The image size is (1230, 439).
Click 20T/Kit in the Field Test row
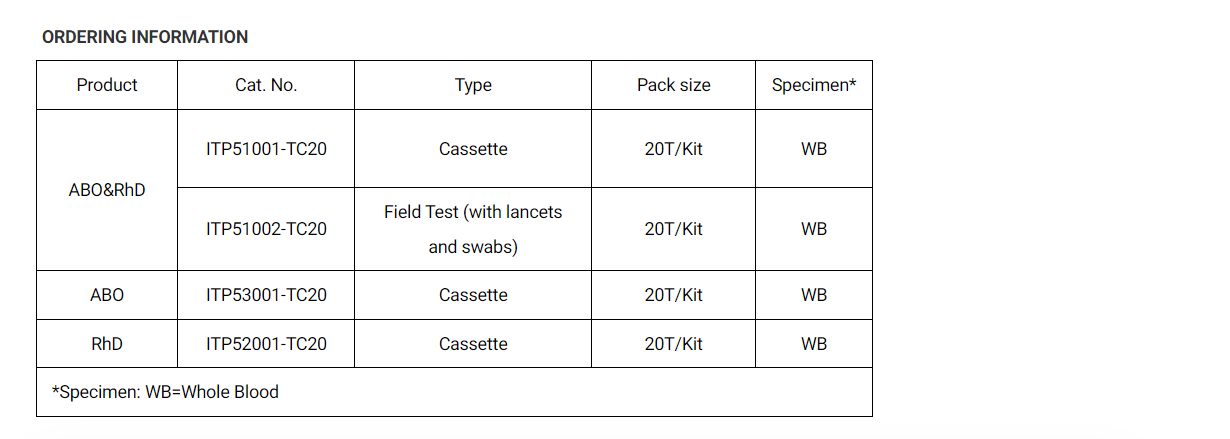[x=674, y=229]
